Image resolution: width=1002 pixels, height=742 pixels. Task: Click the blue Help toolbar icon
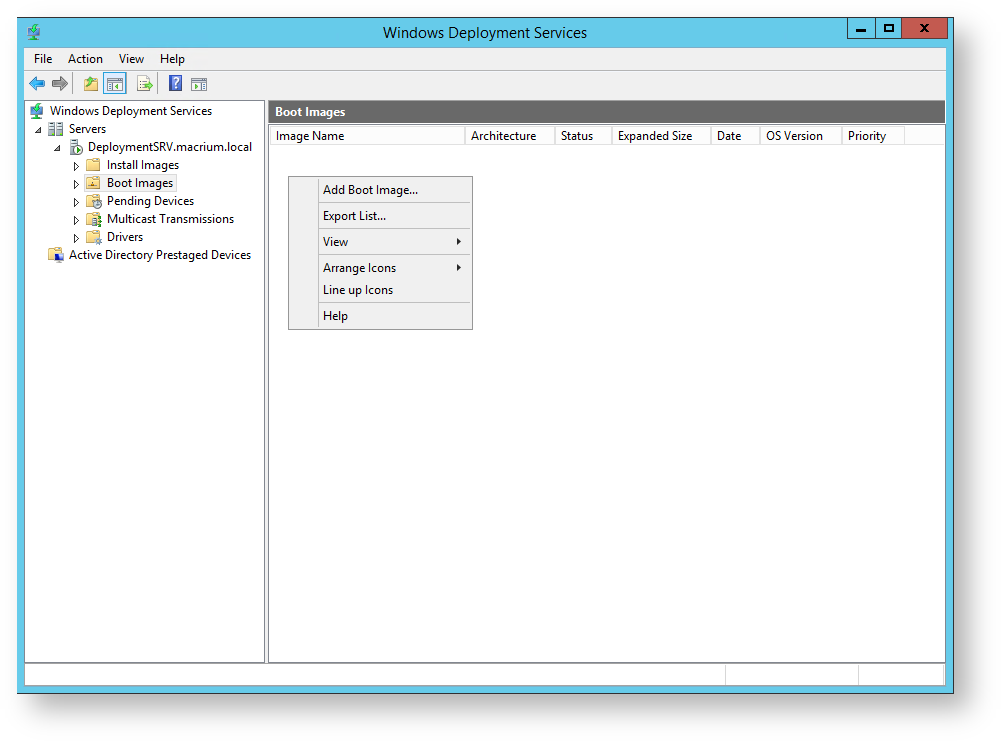tap(175, 83)
